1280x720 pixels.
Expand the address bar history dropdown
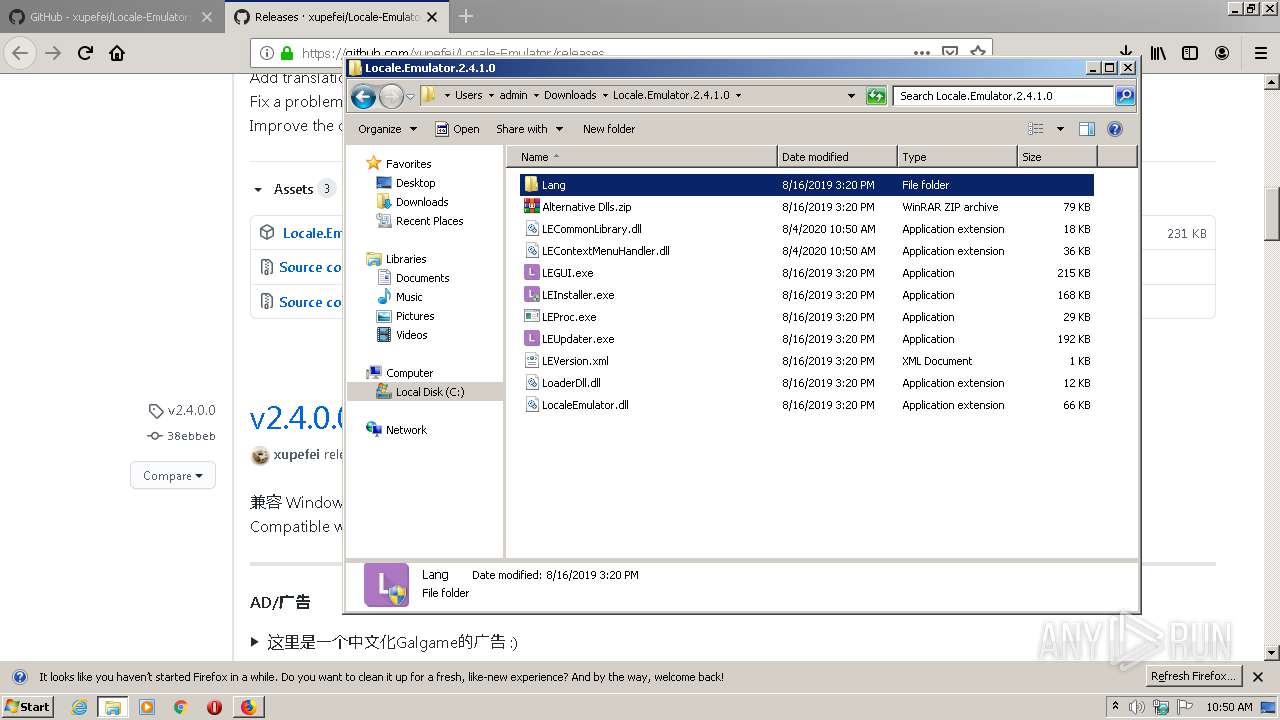click(851, 96)
